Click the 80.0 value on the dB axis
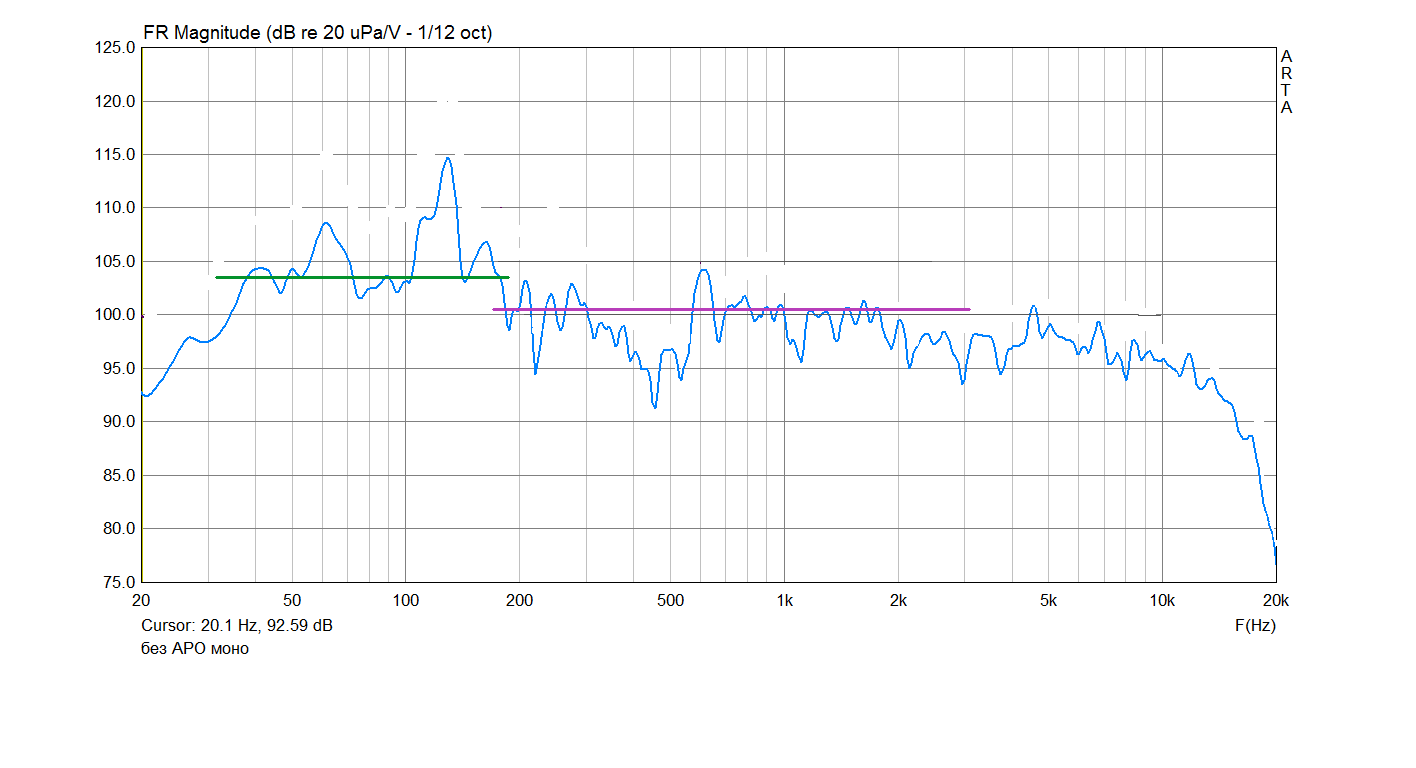This screenshot has width=1416, height=768. point(119,528)
